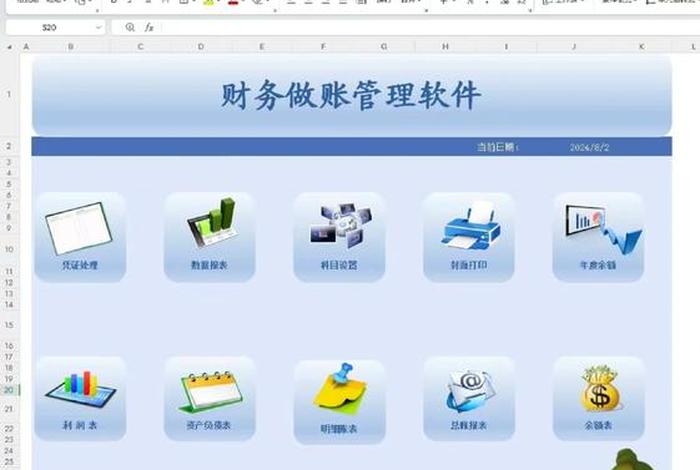Image resolution: width=700 pixels, height=470 pixels.
Task: Open the 凭证处理 voucher processing icon
Action: [80, 237]
